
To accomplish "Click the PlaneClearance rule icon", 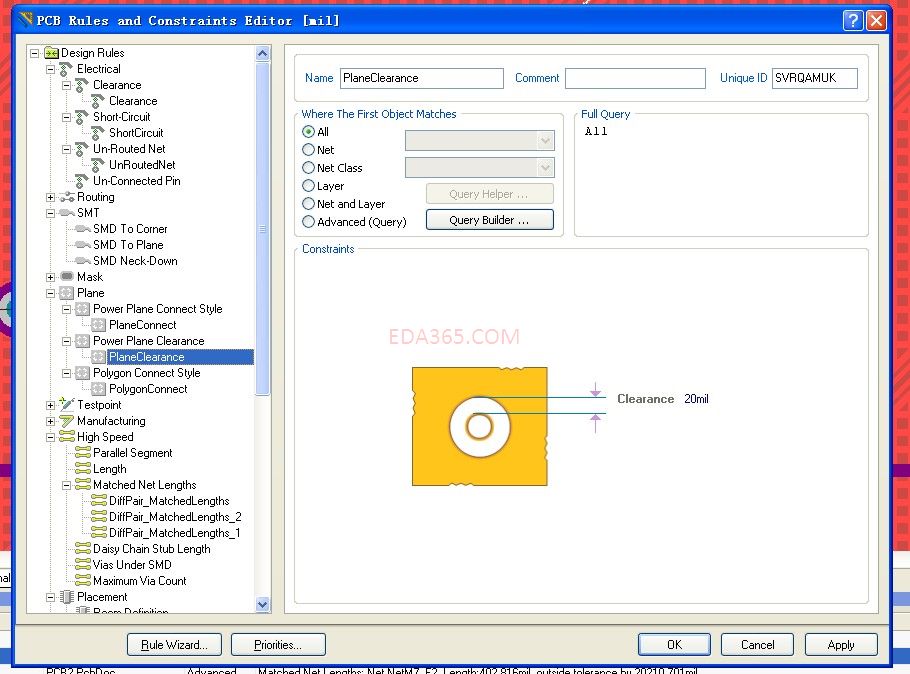I will [99, 357].
